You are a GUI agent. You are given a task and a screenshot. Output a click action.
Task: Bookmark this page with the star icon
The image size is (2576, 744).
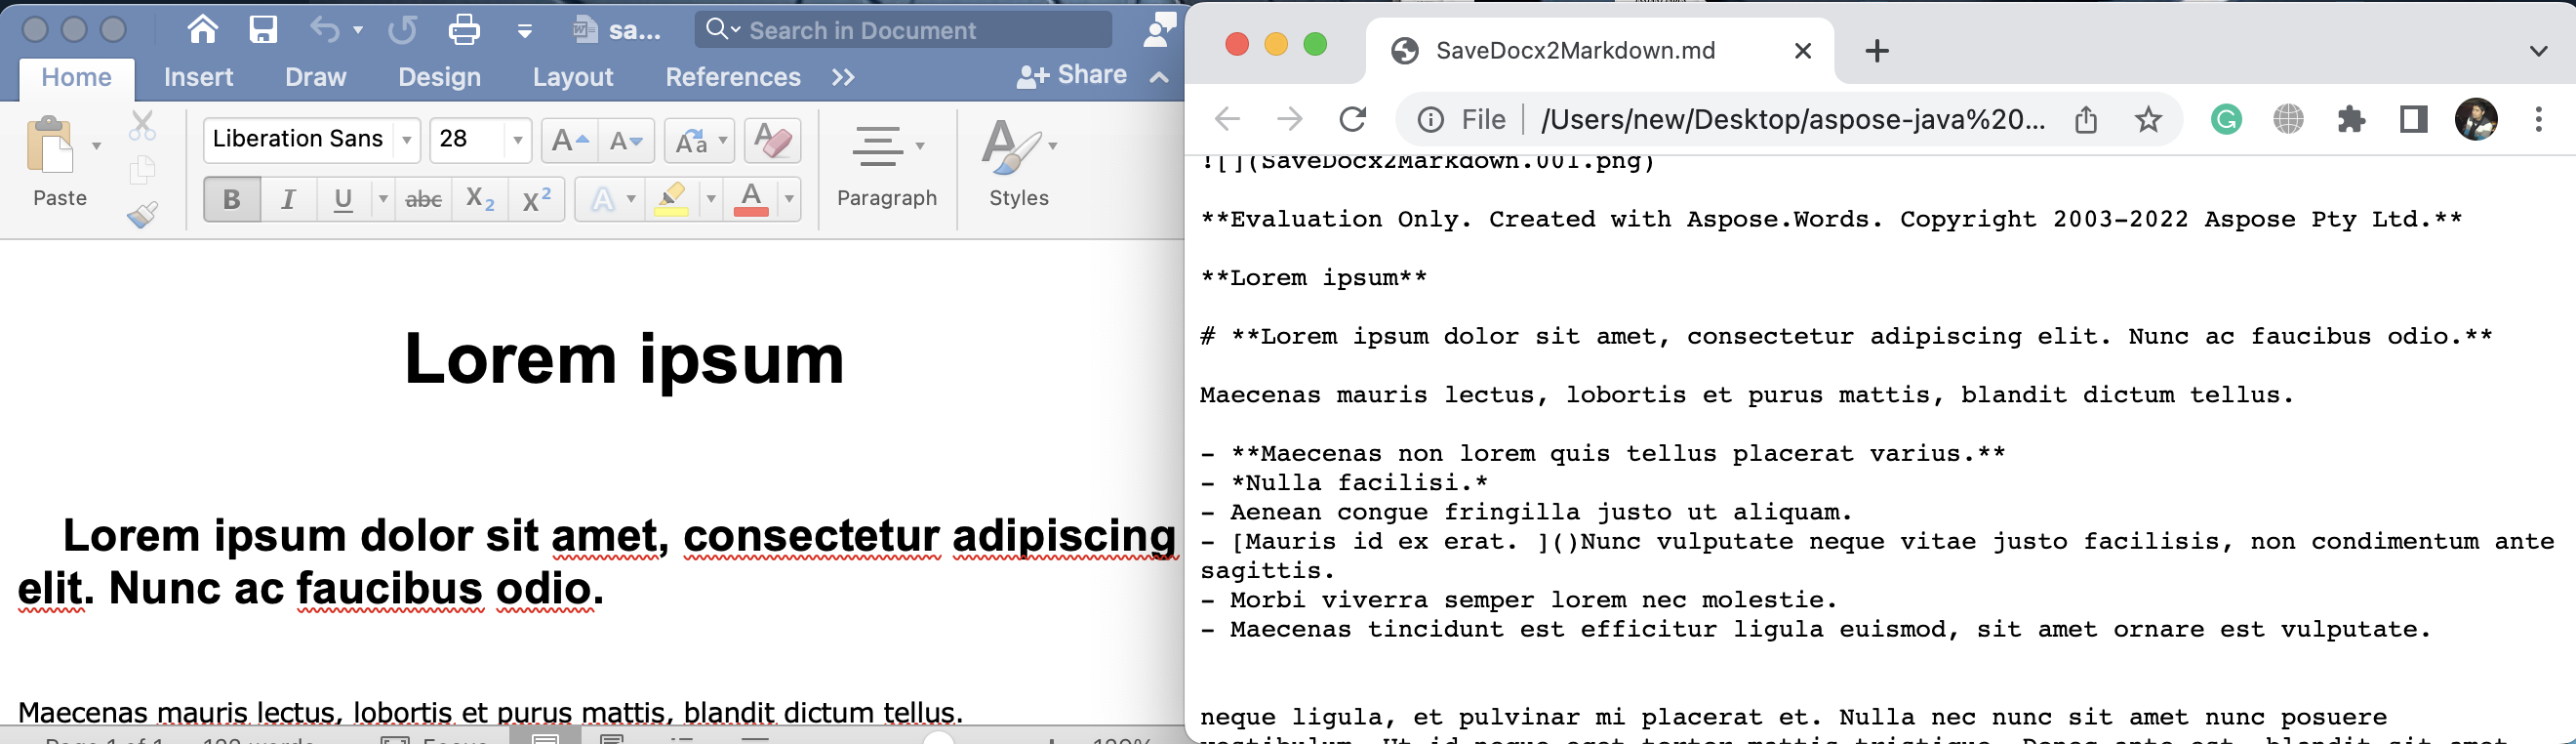click(x=2148, y=120)
